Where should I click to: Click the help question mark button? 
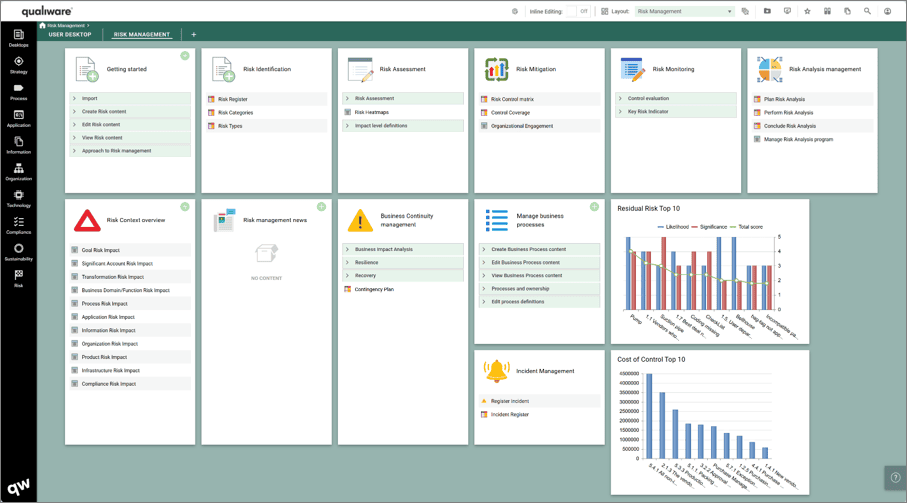pyautogui.click(x=895, y=478)
